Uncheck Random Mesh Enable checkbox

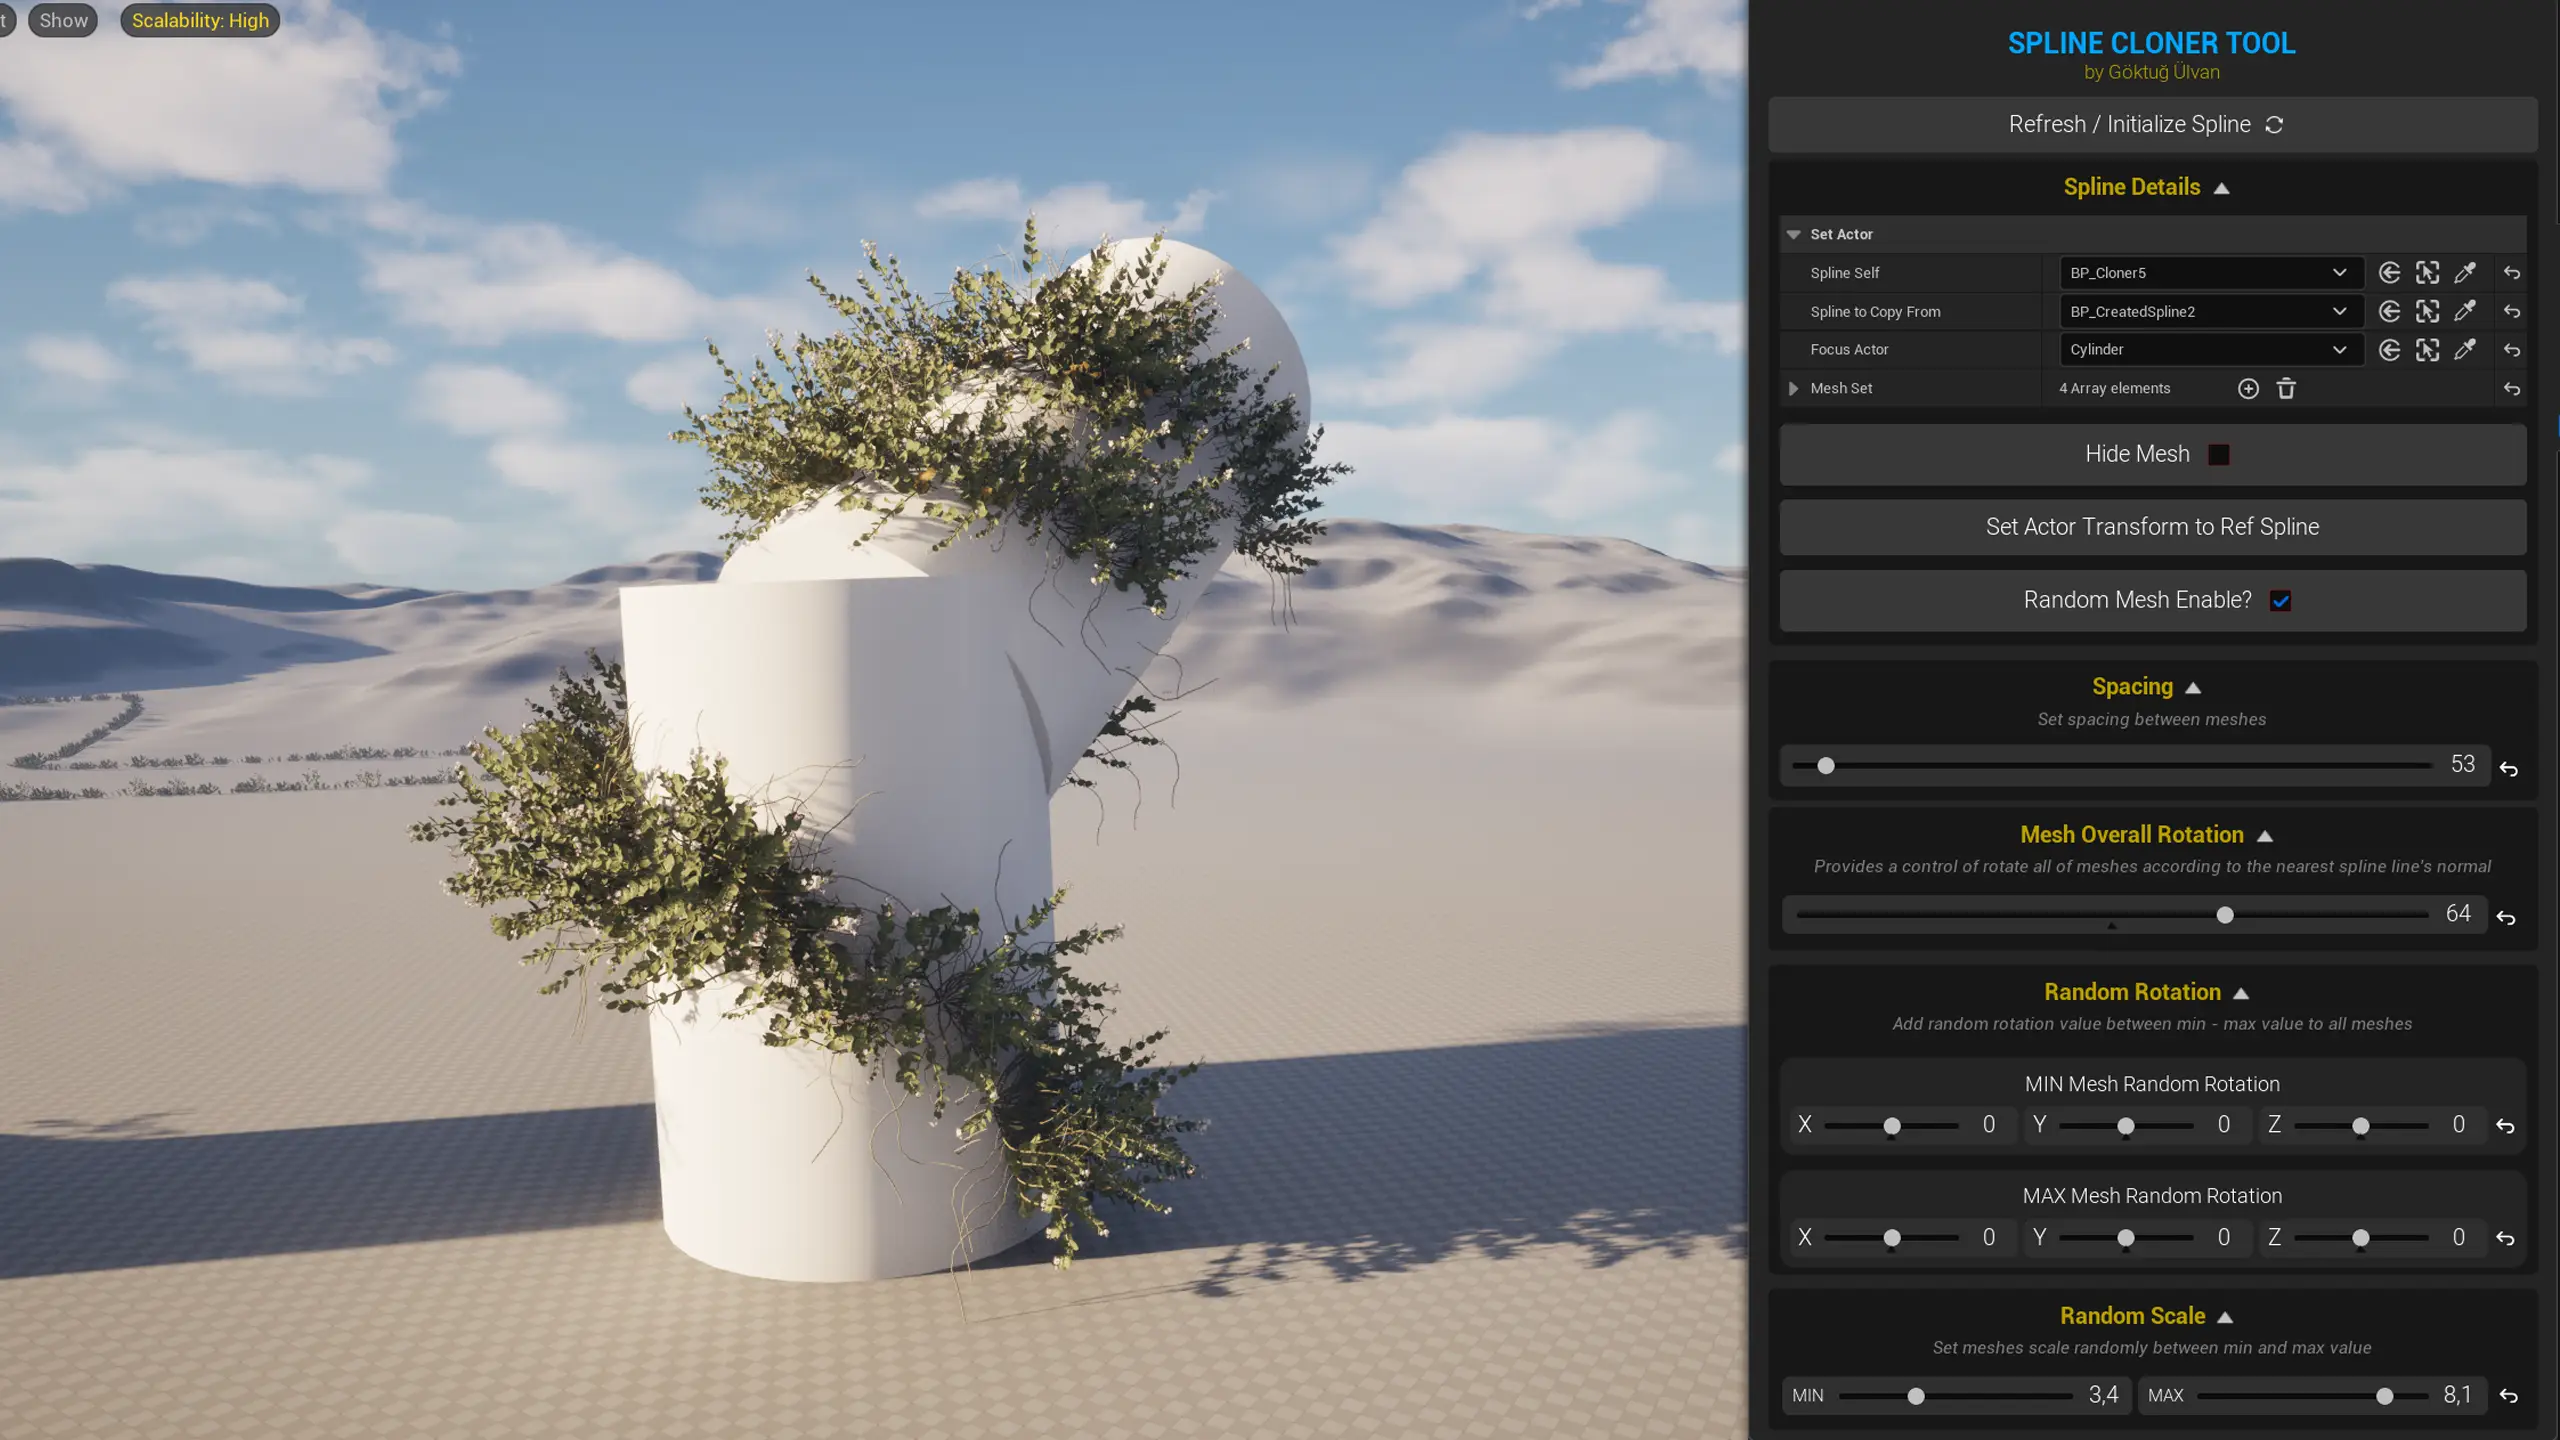(x=2280, y=601)
